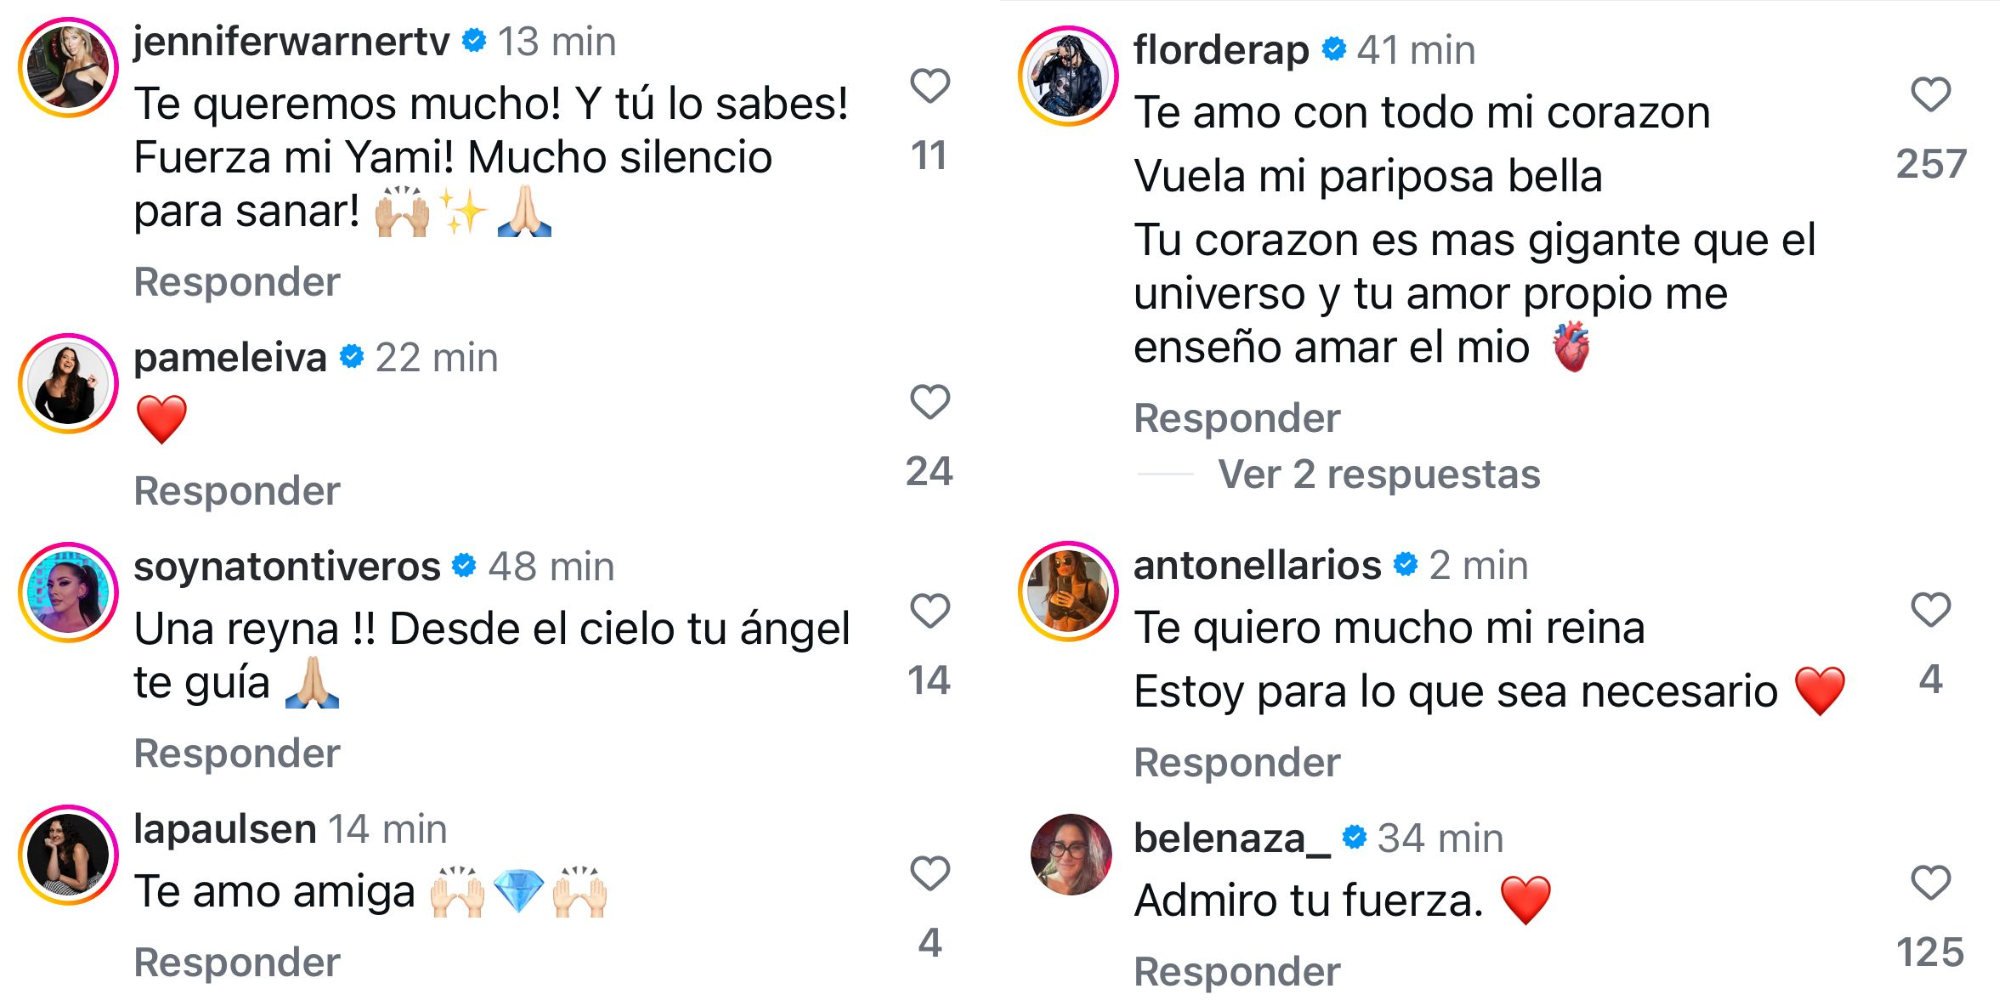Tap heart on pameleiva's comment

[929, 402]
